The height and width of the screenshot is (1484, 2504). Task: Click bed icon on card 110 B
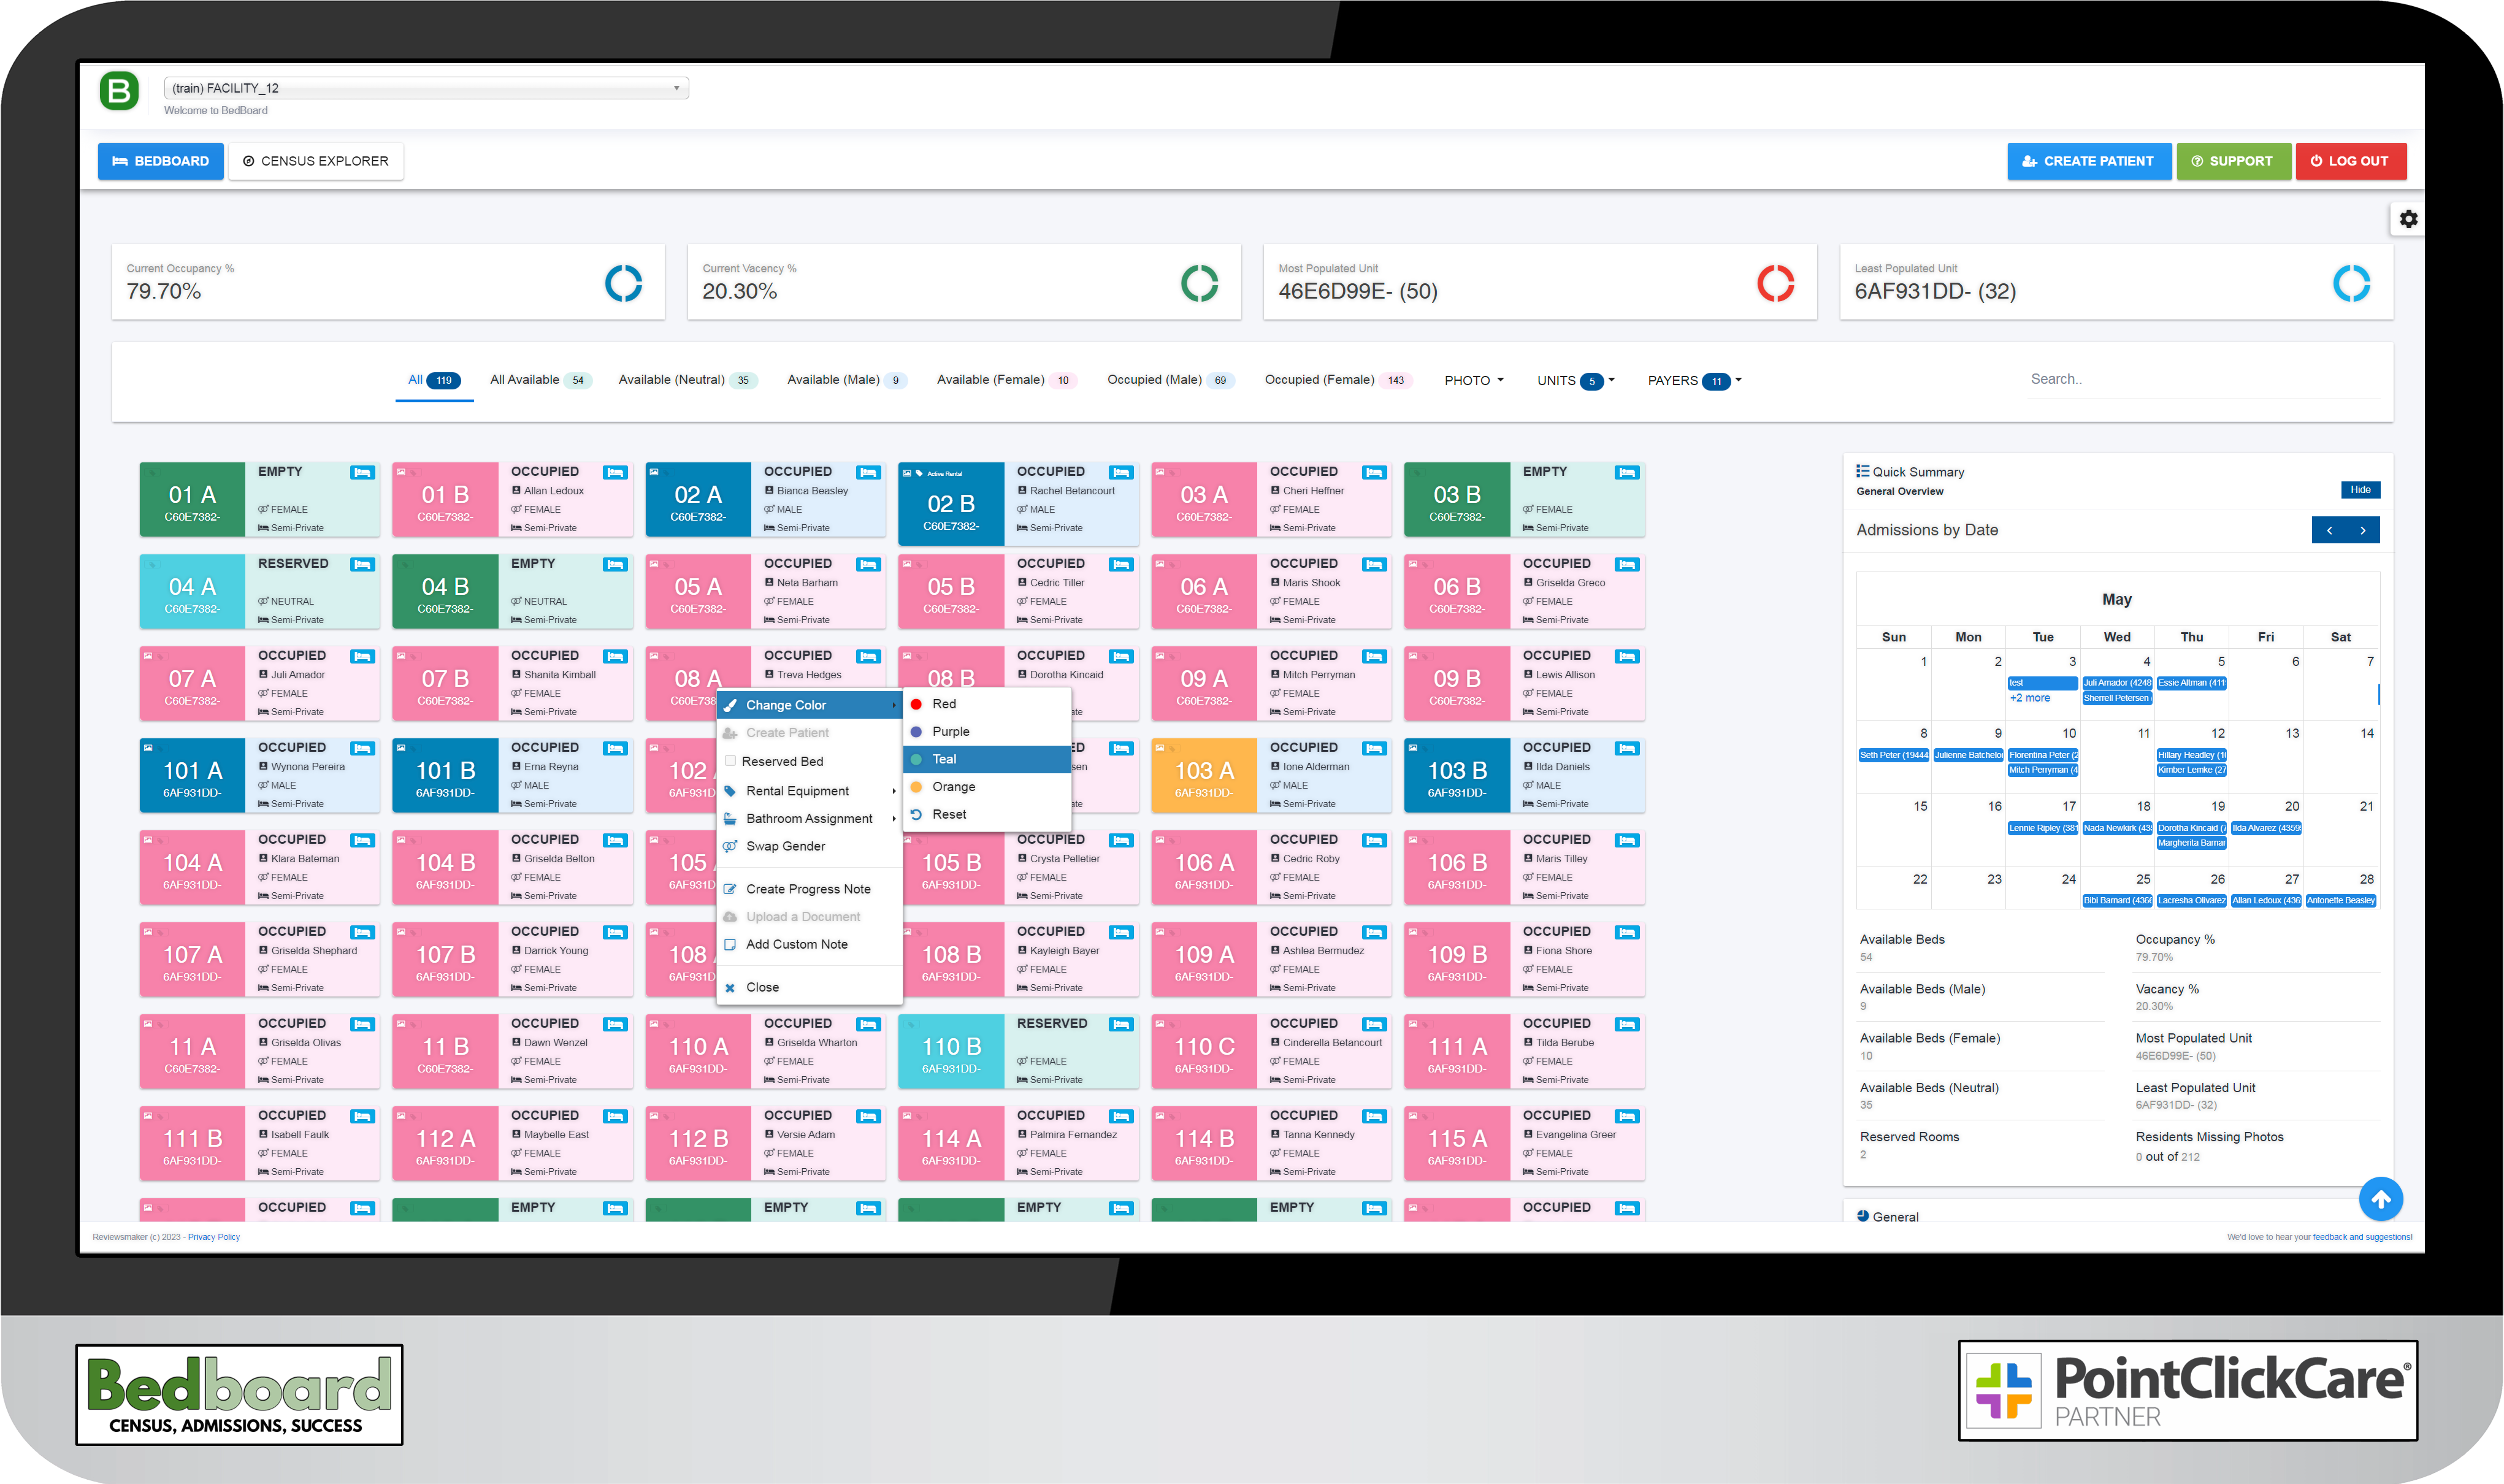coord(1121,1024)
